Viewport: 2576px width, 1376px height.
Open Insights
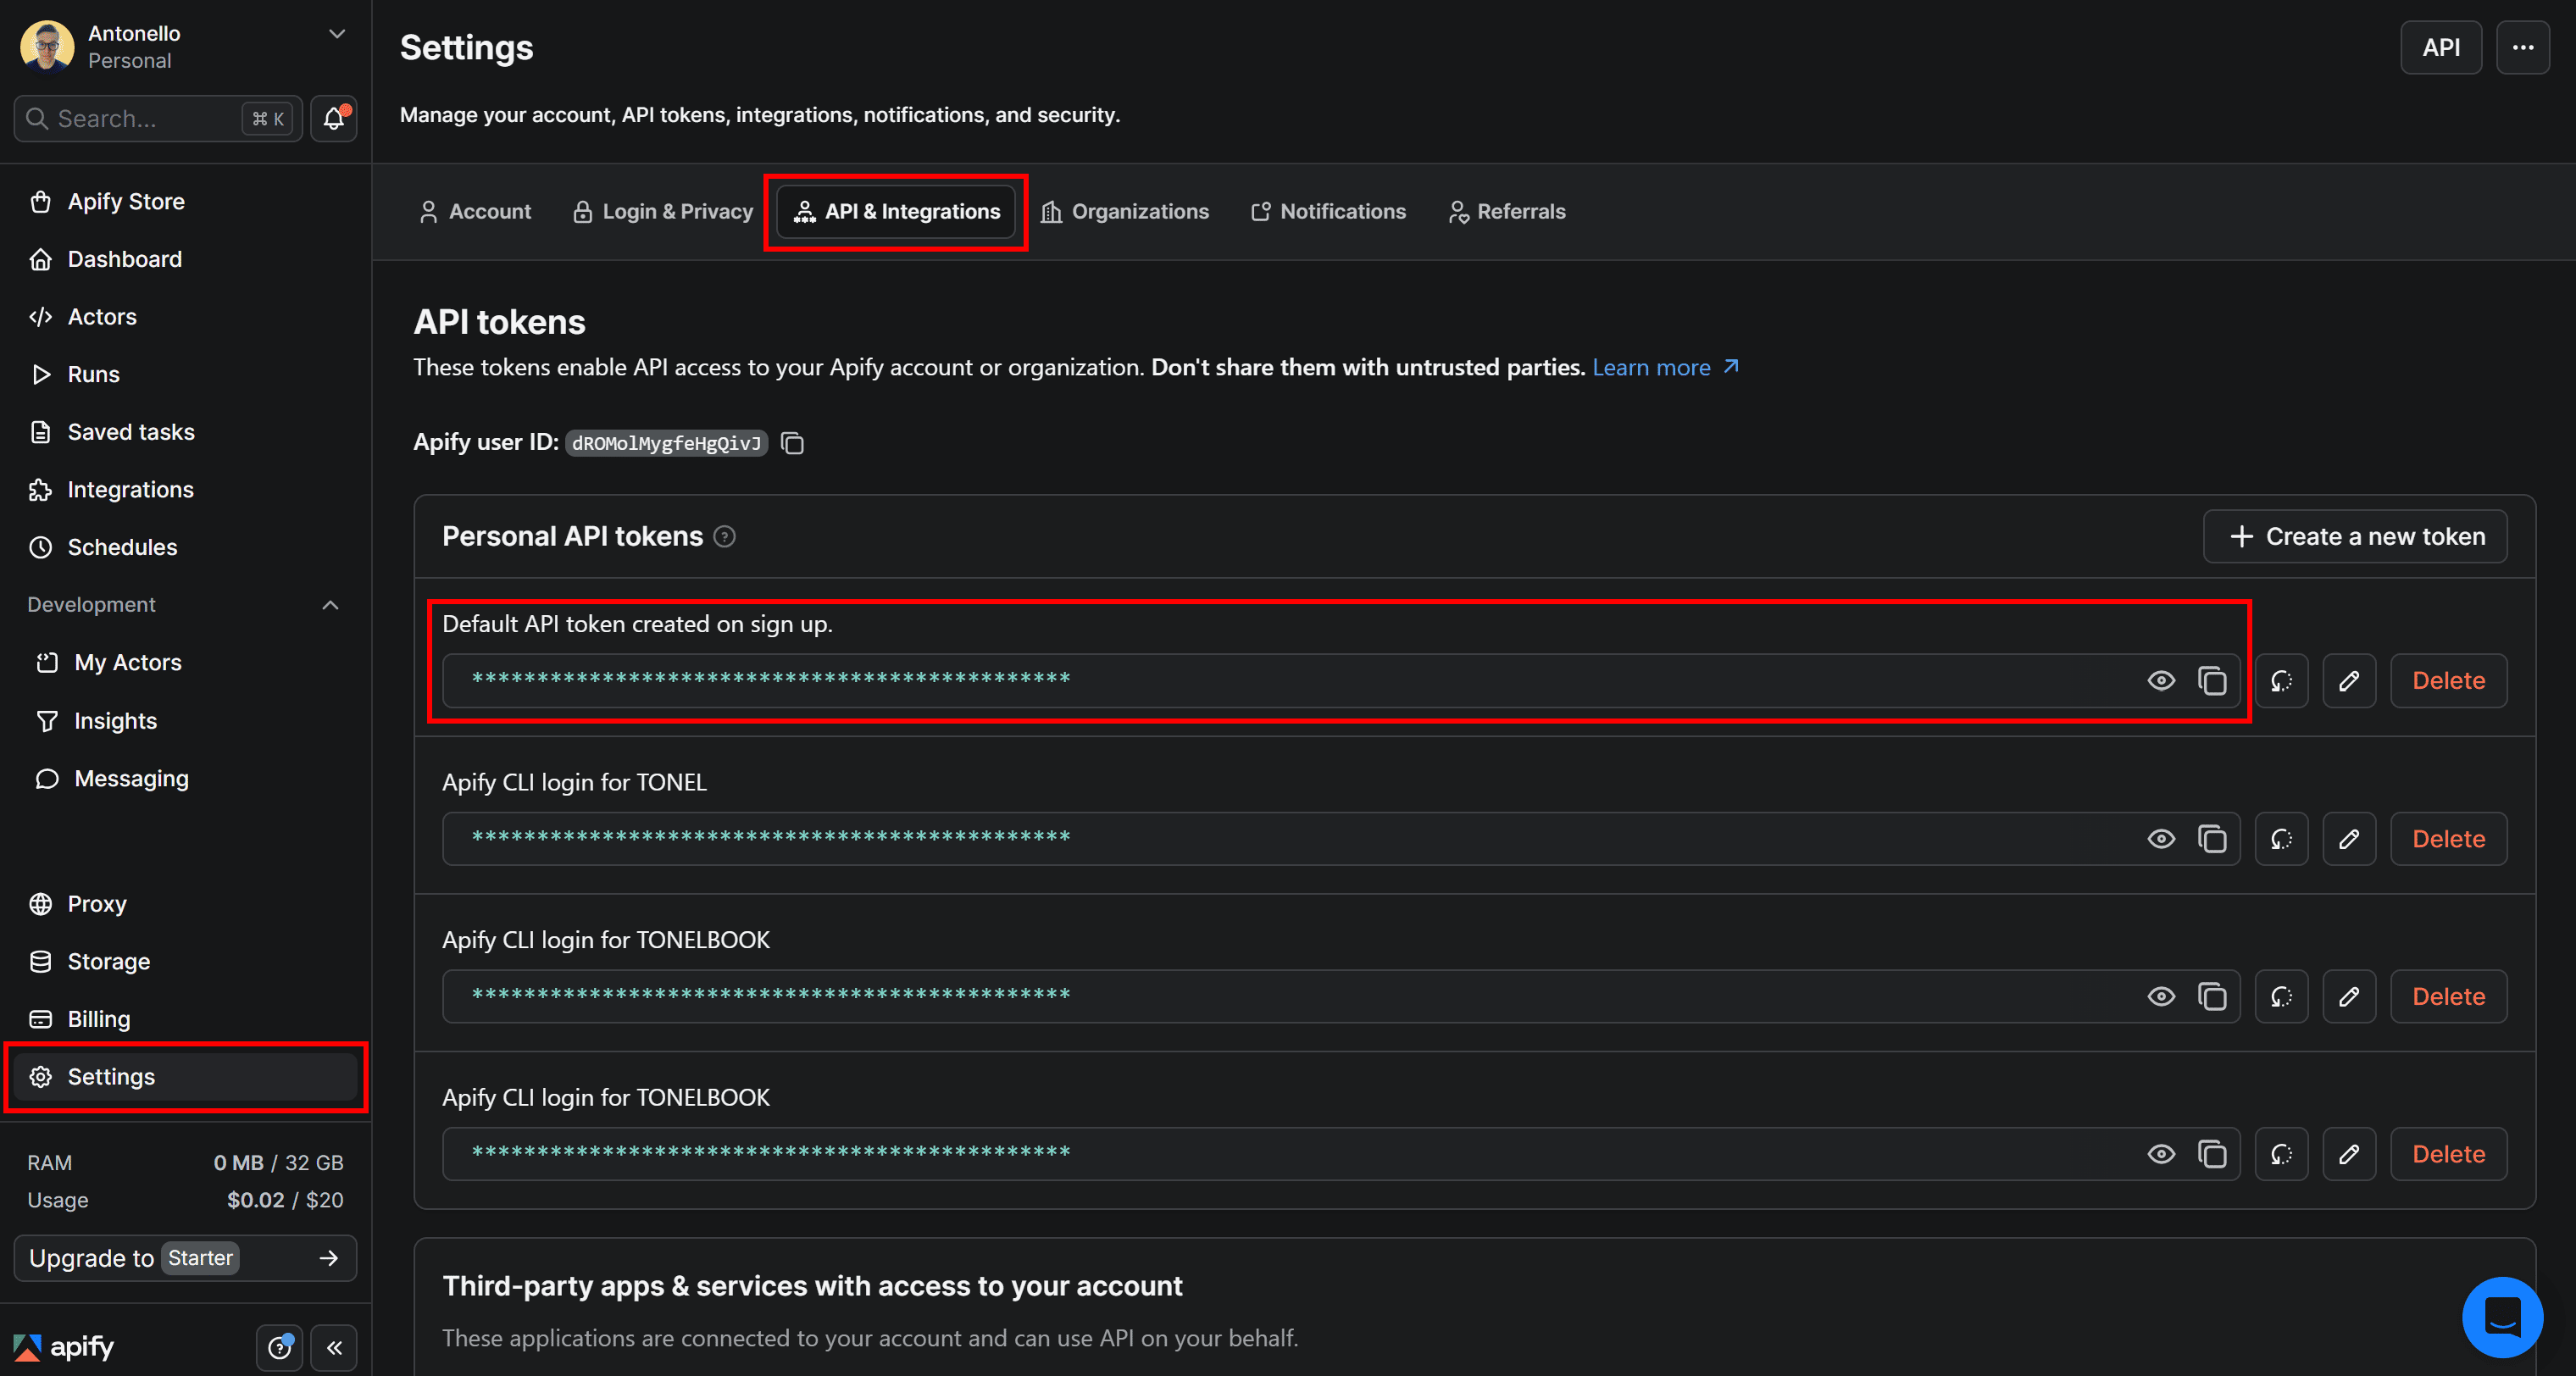[x=185, y=721]
